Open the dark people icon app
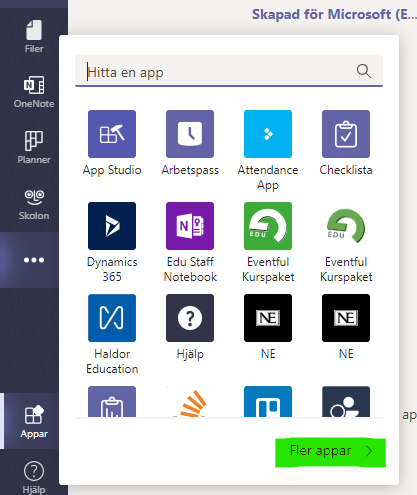The width and height of the screenshot is (417, 495). [x=346, y=401]
